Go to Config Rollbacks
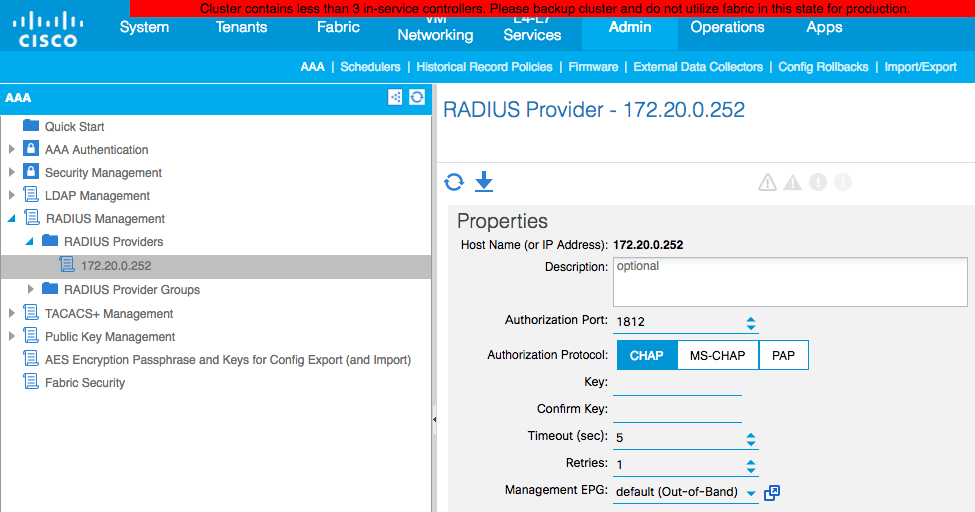The height and width of the screenshot is (512, 975). (x=823, y=67)
